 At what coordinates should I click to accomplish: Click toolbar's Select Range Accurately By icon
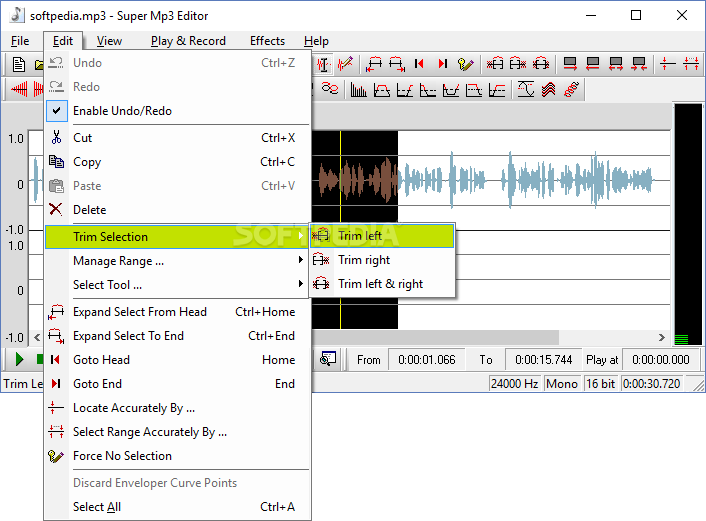click(x=691, y=64)
